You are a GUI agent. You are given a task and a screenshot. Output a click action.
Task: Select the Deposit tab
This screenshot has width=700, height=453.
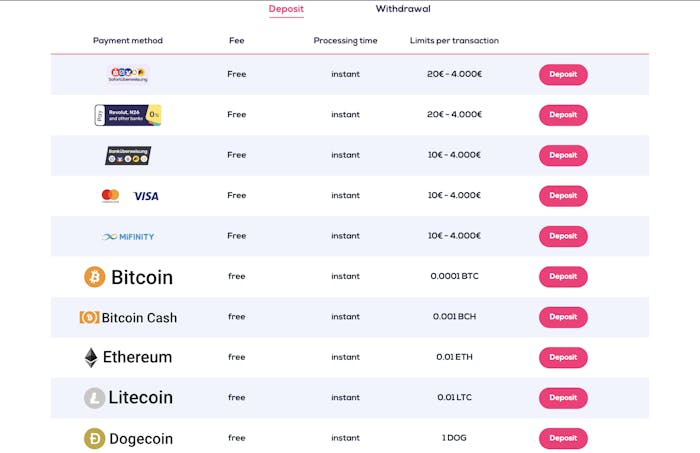[286, 9]
